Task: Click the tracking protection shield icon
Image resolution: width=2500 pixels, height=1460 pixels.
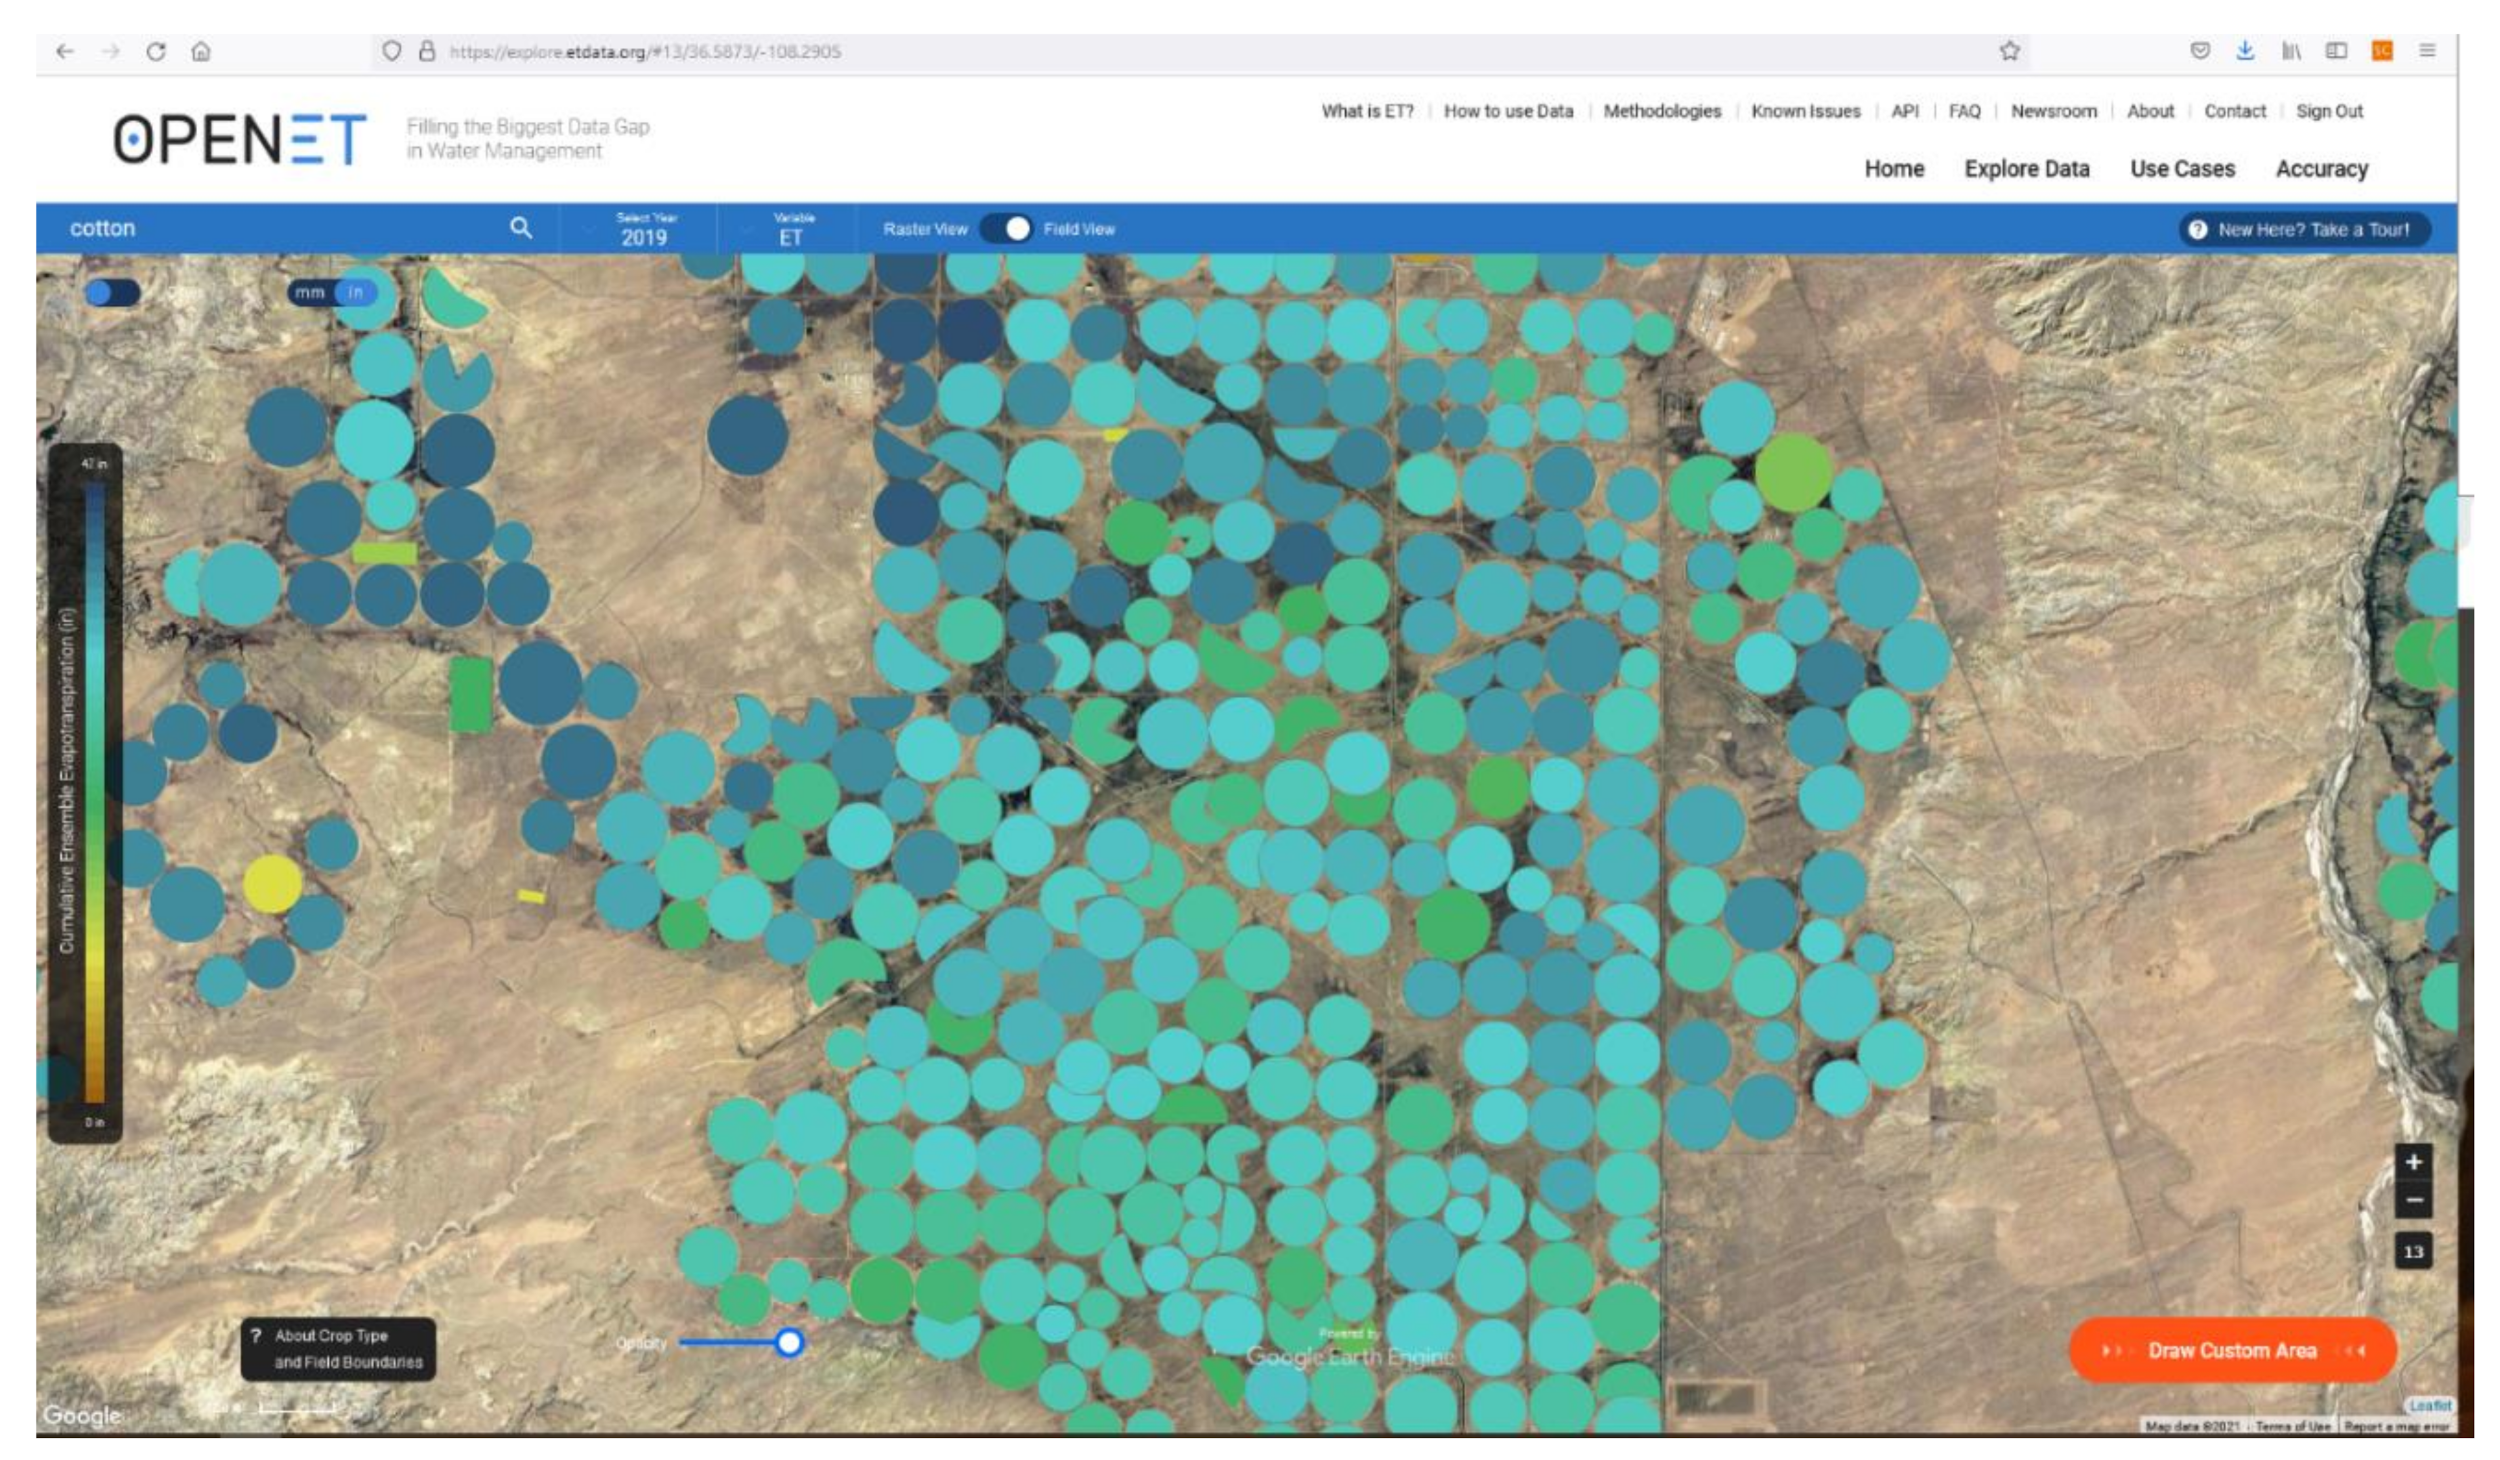Action: click(392, 51)
